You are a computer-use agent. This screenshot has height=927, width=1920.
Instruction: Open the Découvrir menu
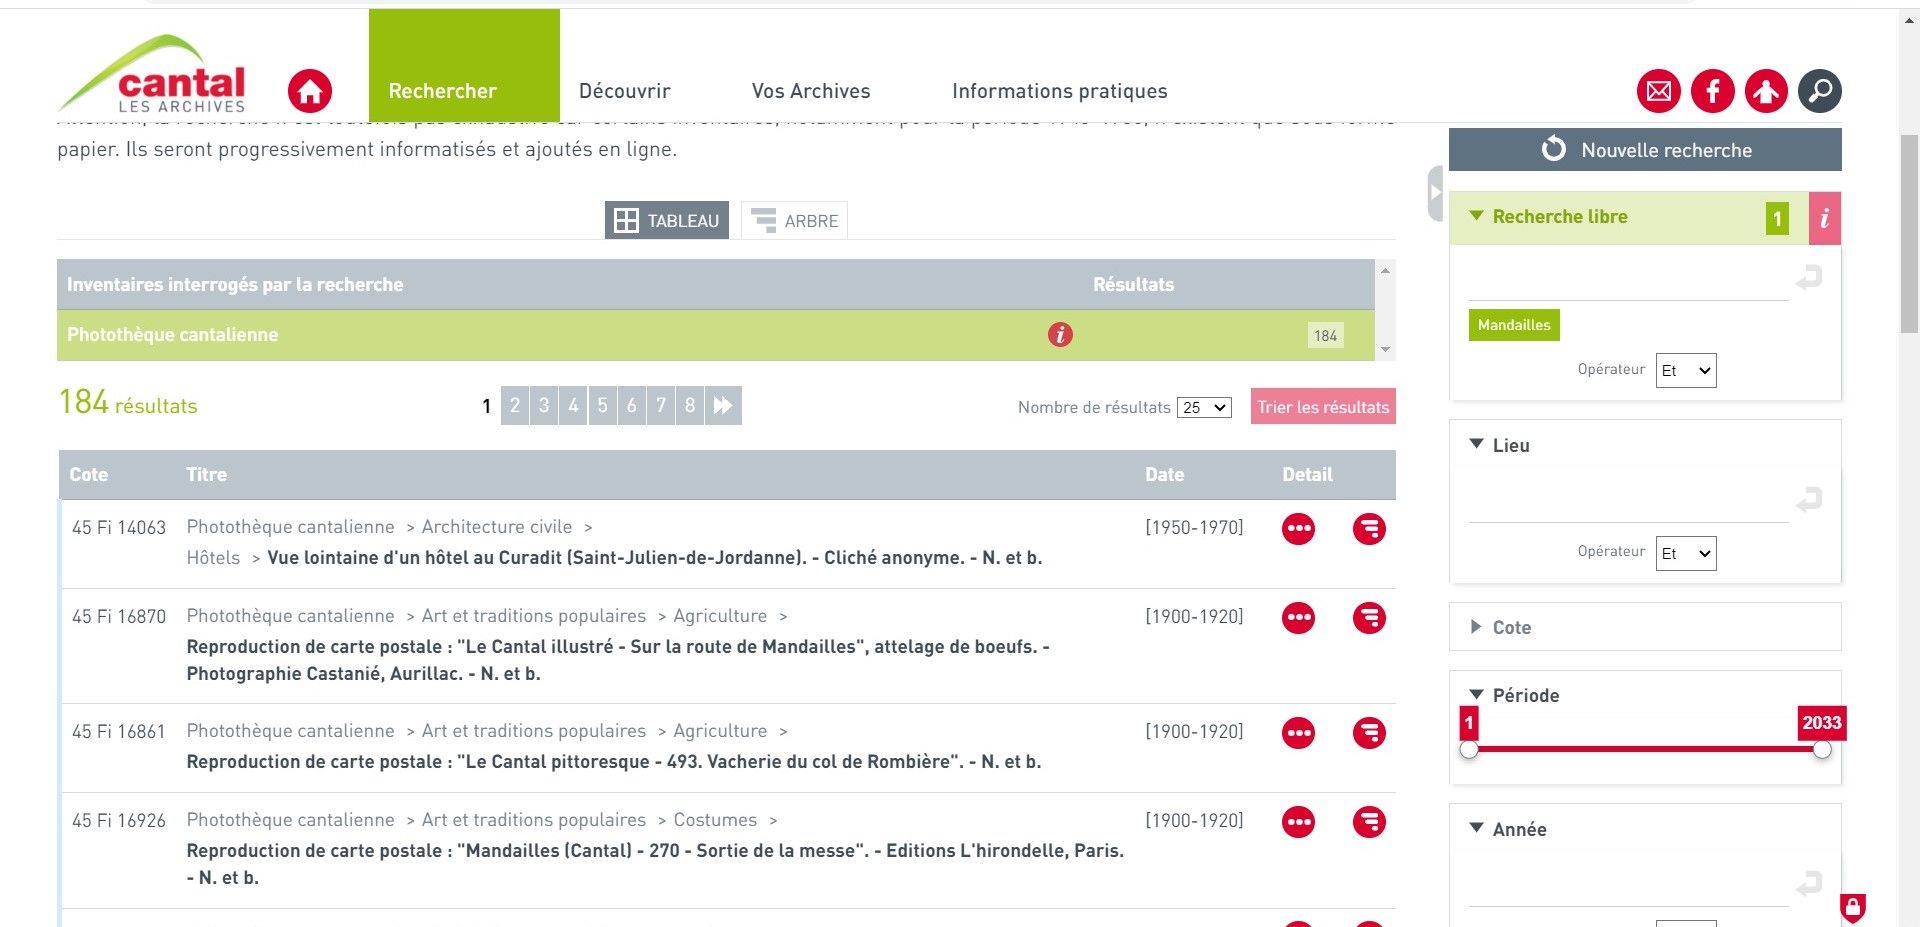coord(624,91)
